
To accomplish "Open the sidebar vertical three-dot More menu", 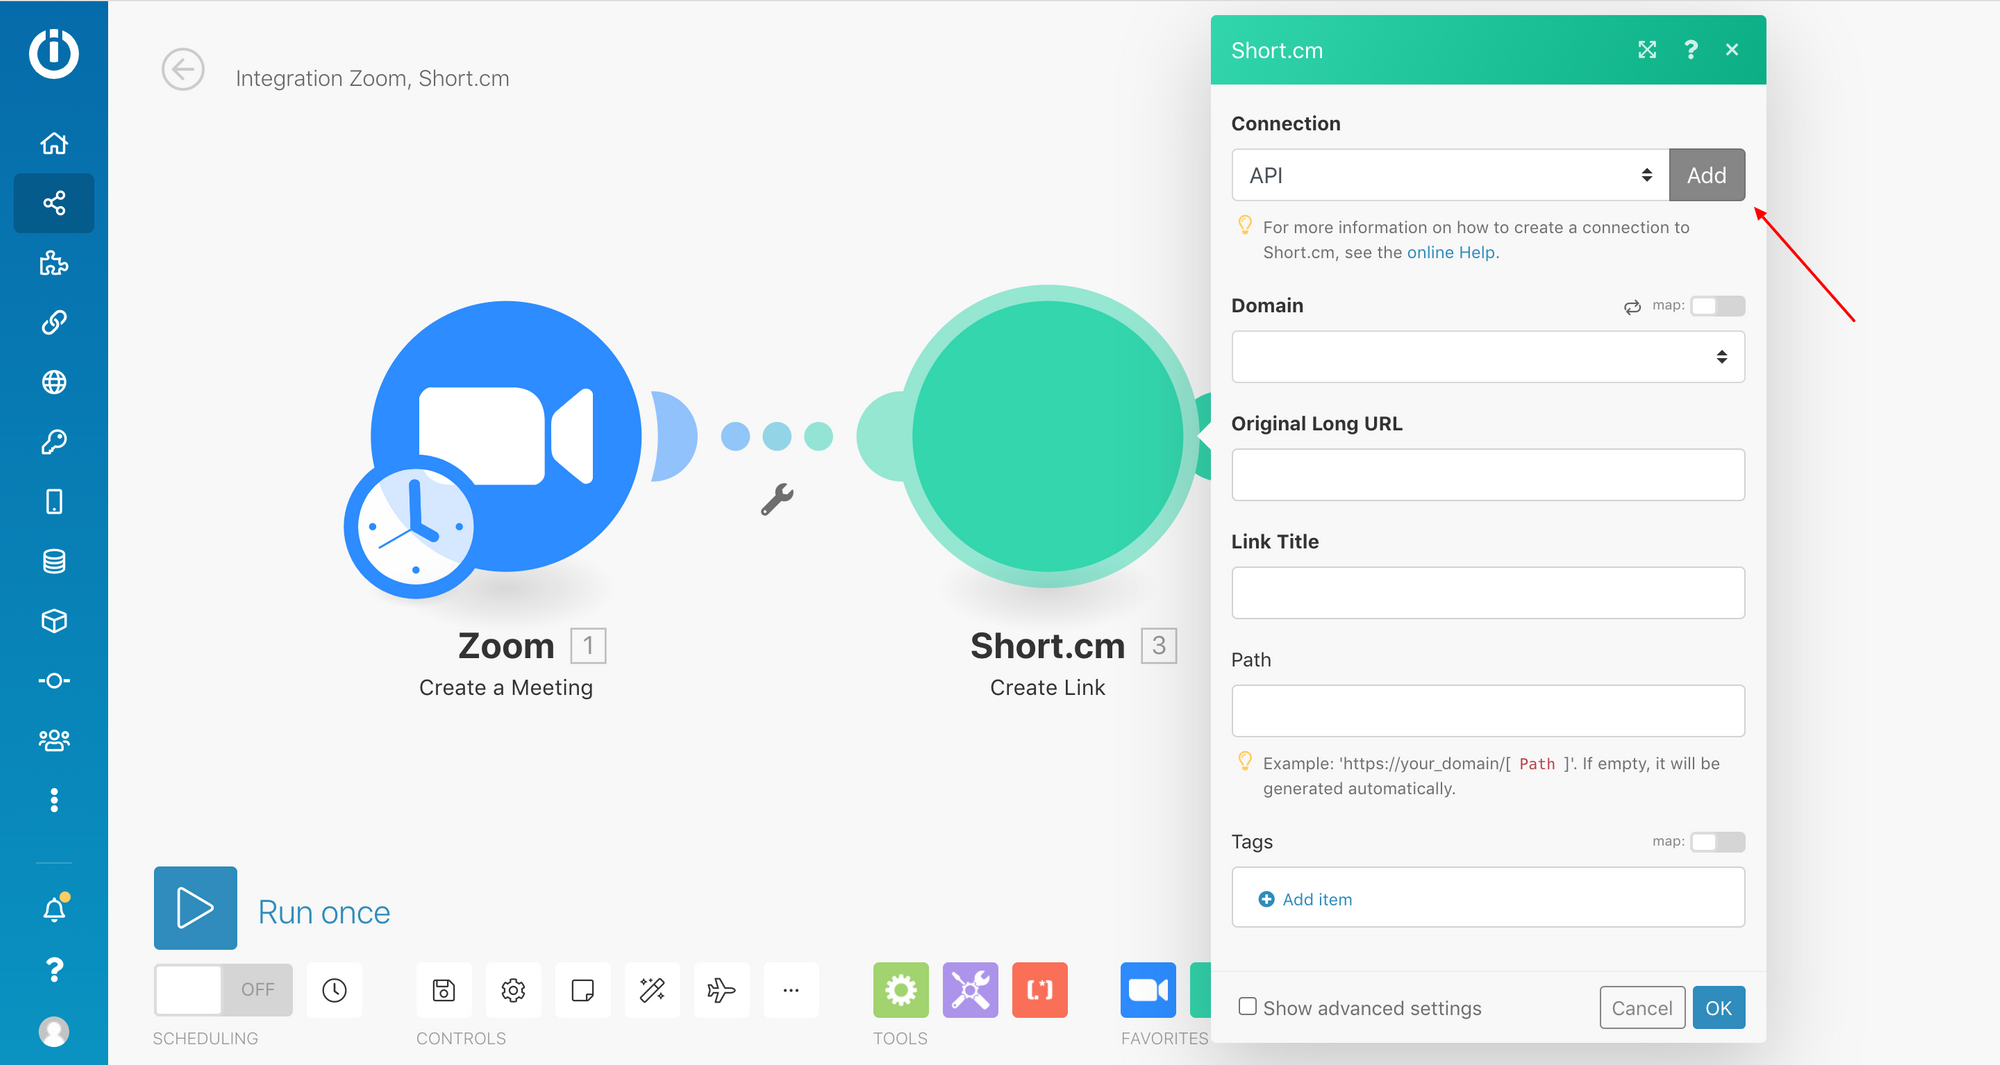I will coord(54,800).
